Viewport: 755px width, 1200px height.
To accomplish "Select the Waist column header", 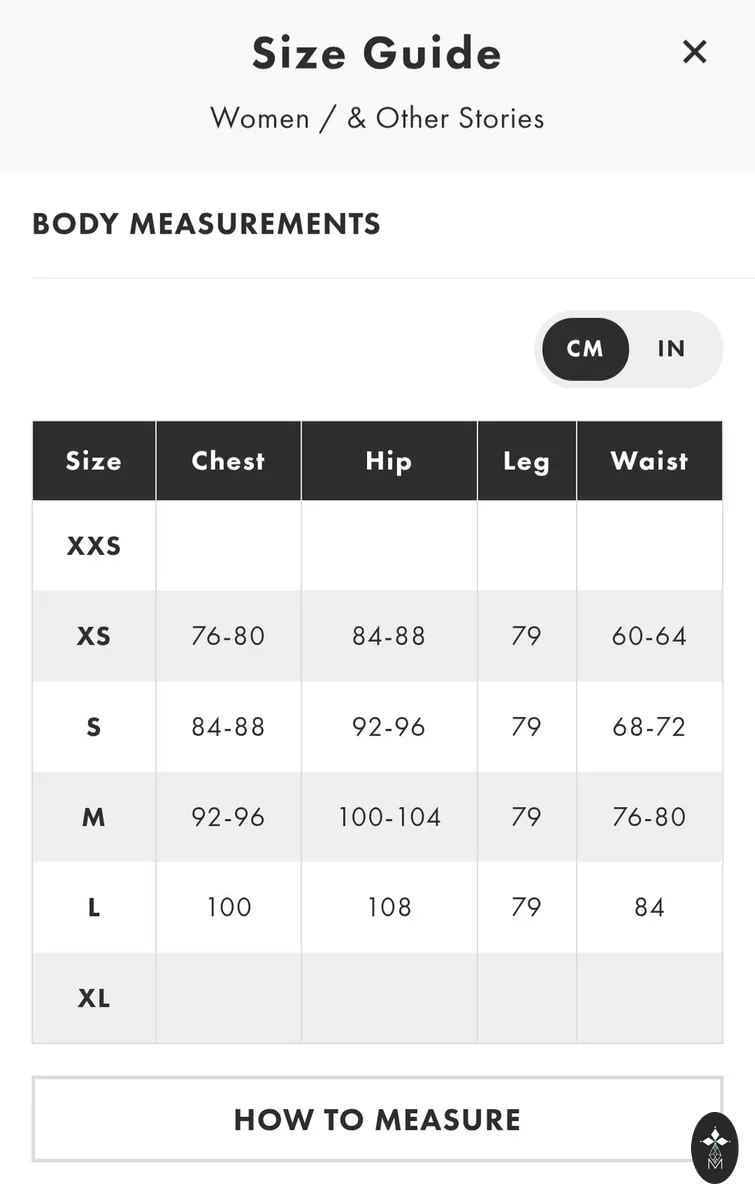I will 650,461.
